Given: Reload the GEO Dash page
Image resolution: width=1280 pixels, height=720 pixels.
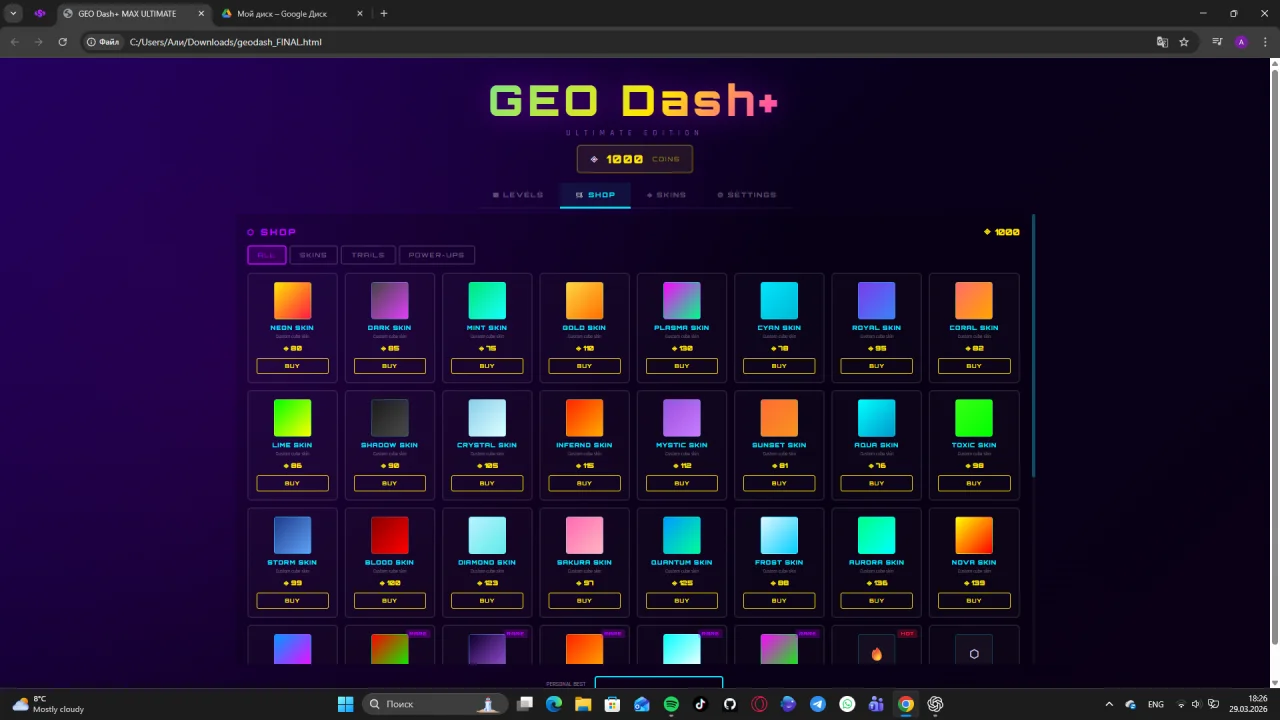Looking at the screenshot, I should (x=62, y=42).
